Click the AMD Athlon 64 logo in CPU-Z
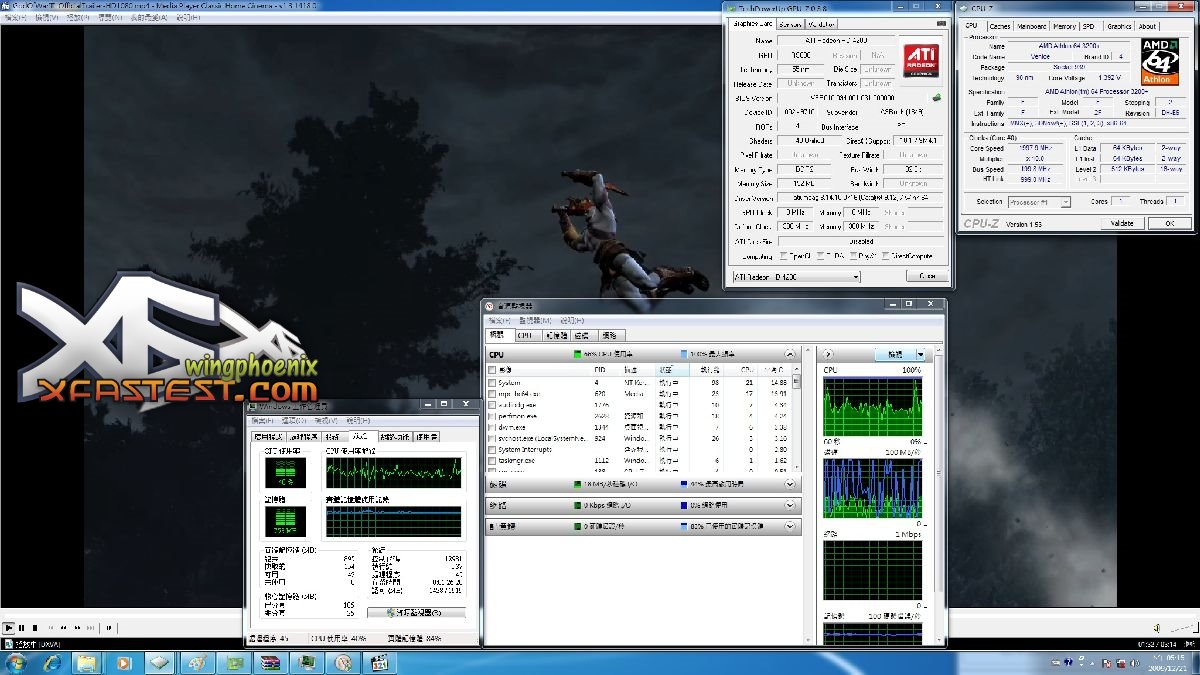The width and height of the screenshot is (1200, 675). click(x=1160, y=63)
